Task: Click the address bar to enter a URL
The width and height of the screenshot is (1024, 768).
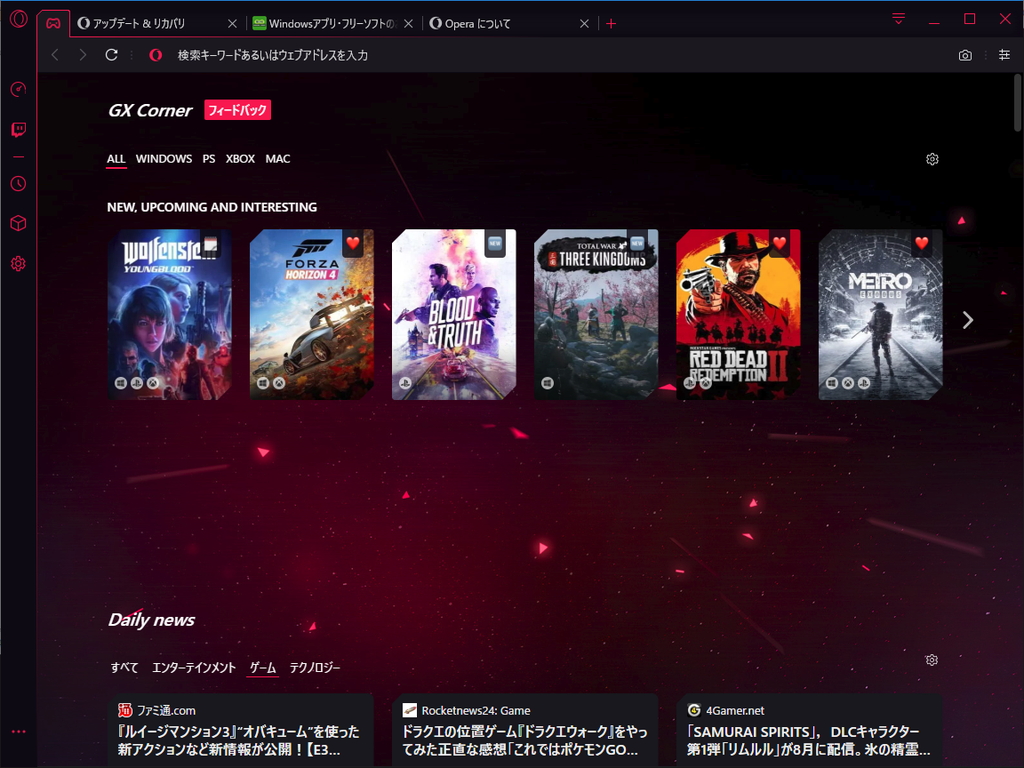Action: pos(400,55)
